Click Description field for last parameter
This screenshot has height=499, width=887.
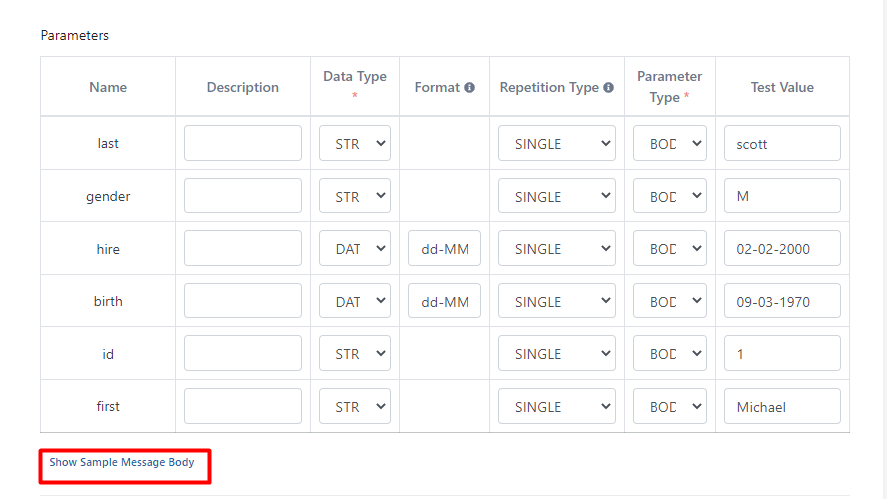coord(243,143)
